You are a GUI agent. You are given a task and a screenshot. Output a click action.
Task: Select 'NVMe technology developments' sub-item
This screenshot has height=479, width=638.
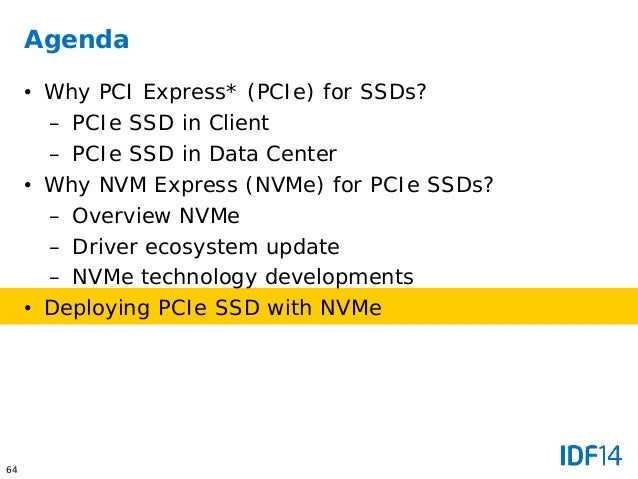click(x=243, y=278)
